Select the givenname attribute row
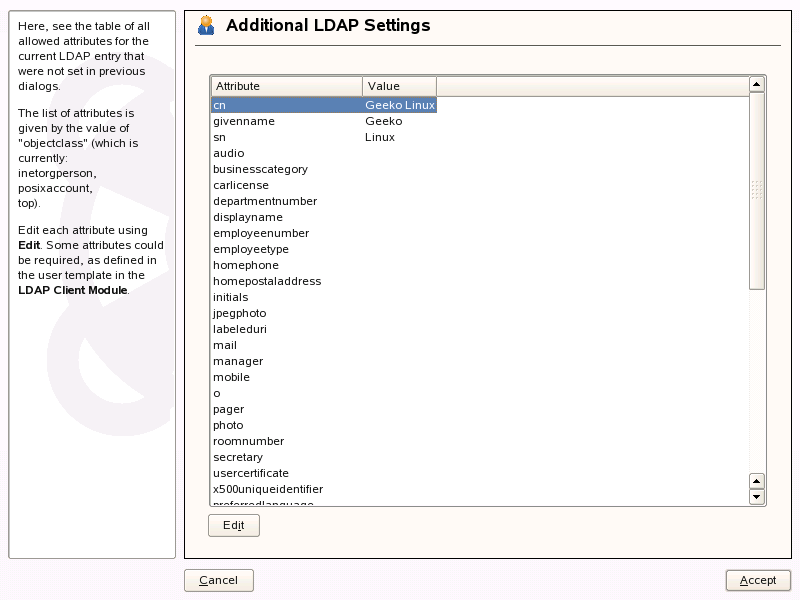This screenshot has height=600, width=800. (324, 121)
